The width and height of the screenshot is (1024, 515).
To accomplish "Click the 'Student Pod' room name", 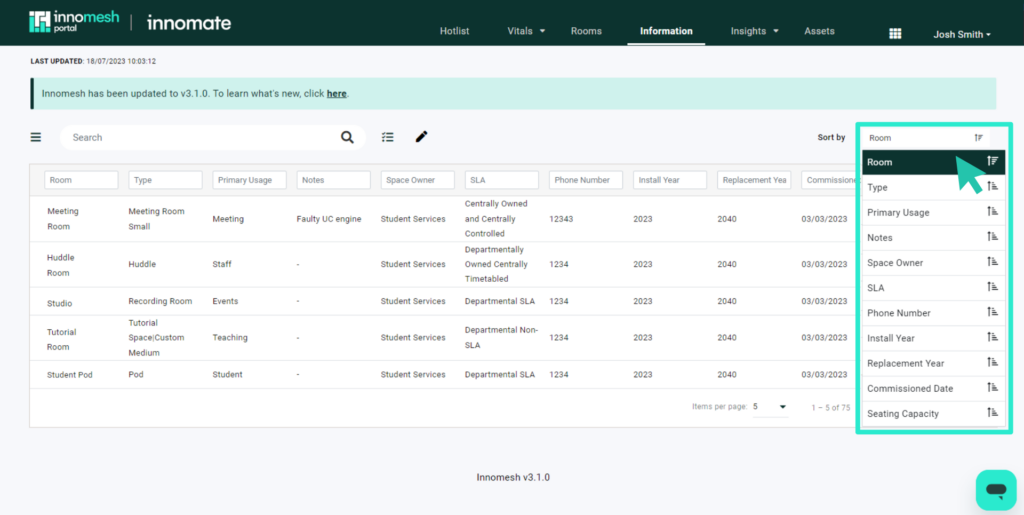I will 71,375.
